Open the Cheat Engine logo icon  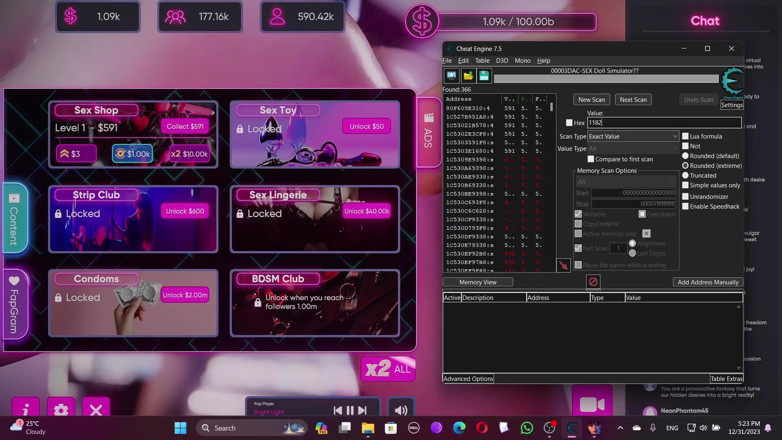(732, 81)
